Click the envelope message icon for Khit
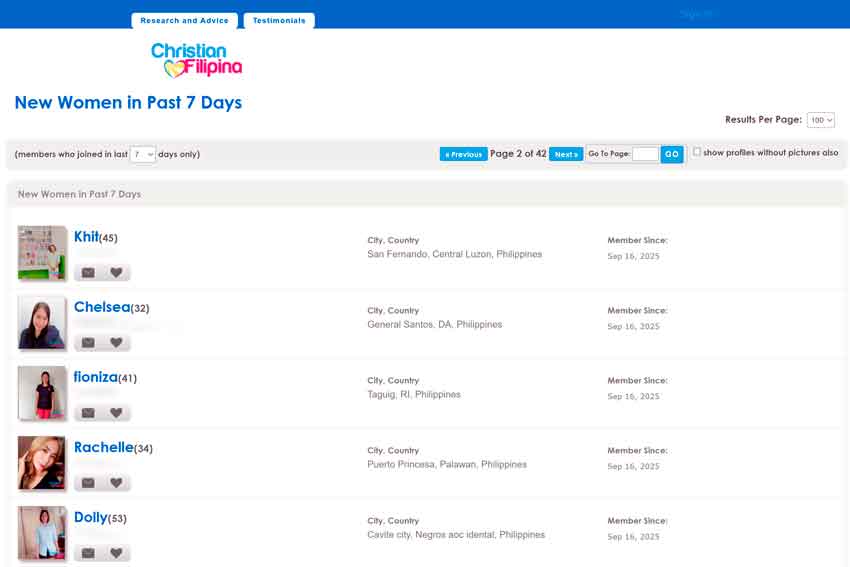 click(88, 273)
